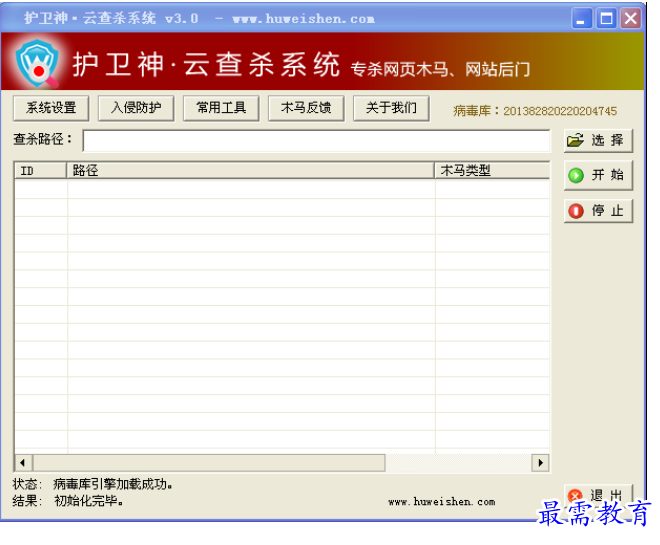
Task: Minimize the window from title bar
Action: [x=581, y=18]
